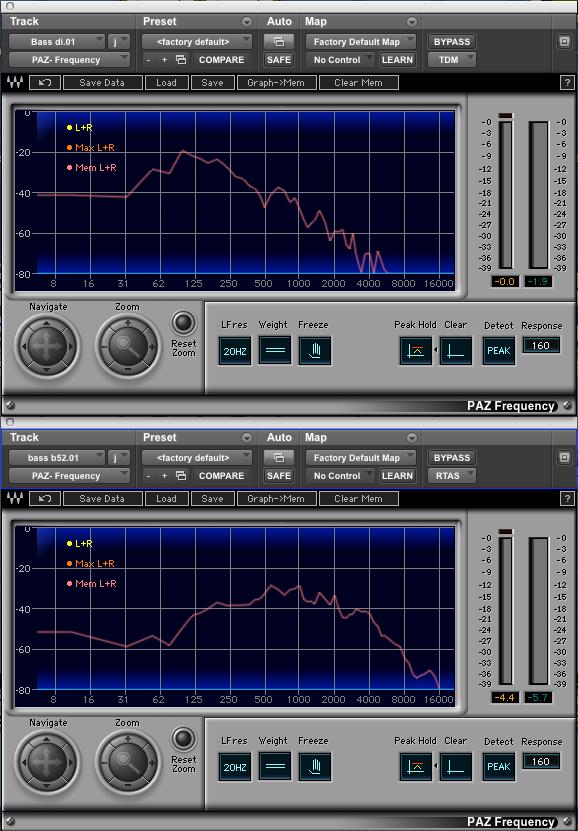Toggle Weight setting in Bass di.01 window
The width and height of the screenshot is (578, 831).
[x=274, y=350]
